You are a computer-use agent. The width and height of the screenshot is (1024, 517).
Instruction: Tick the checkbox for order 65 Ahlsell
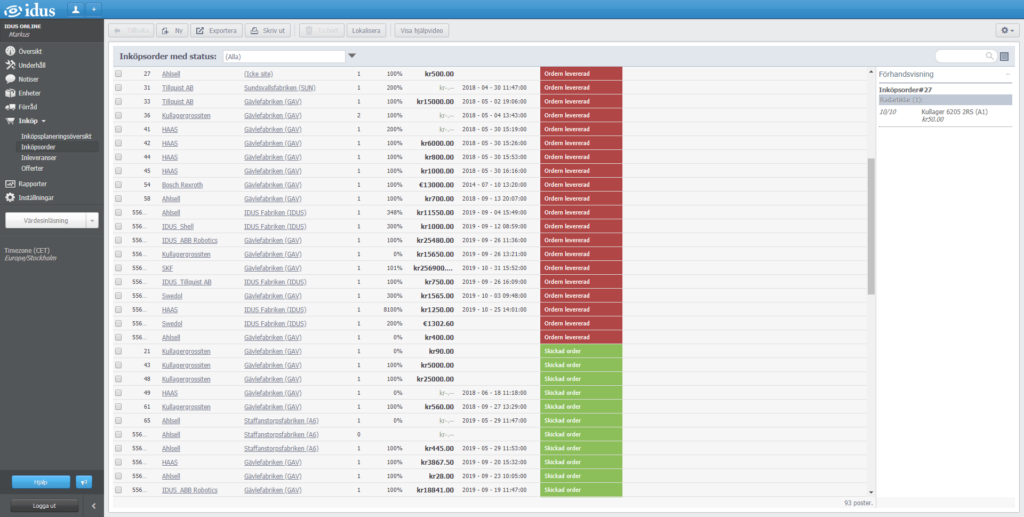118,420
